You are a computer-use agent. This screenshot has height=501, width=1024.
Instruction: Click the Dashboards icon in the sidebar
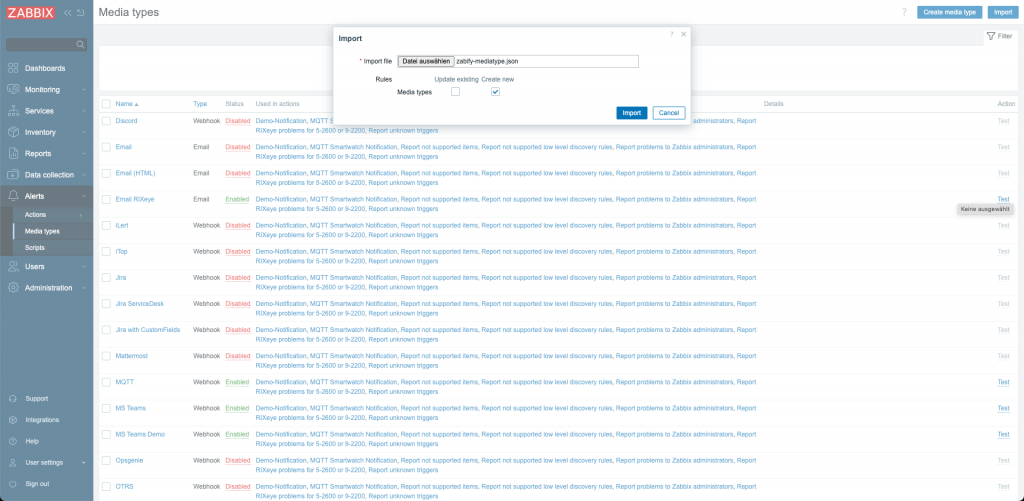click(x=13, y=68)
